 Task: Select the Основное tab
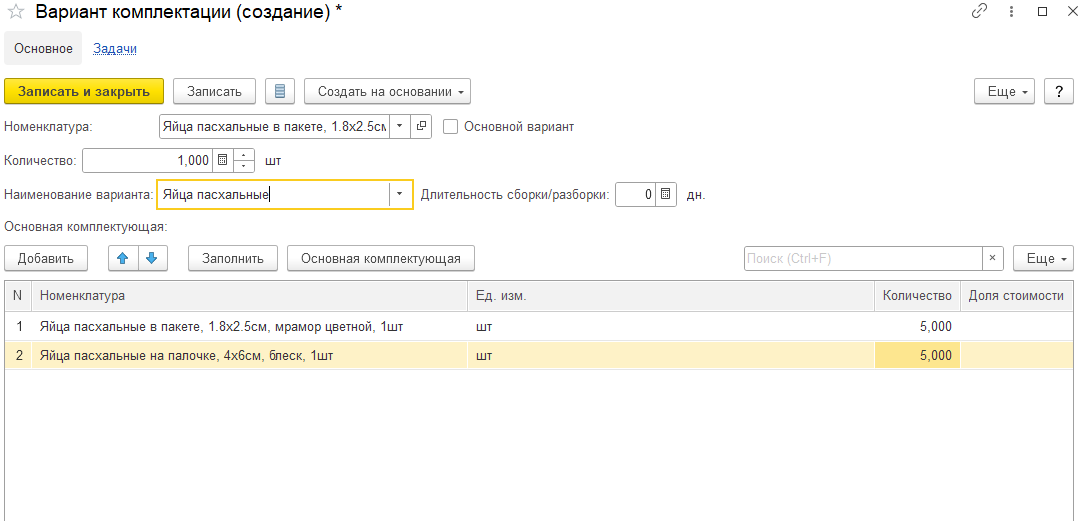(43, 48)
